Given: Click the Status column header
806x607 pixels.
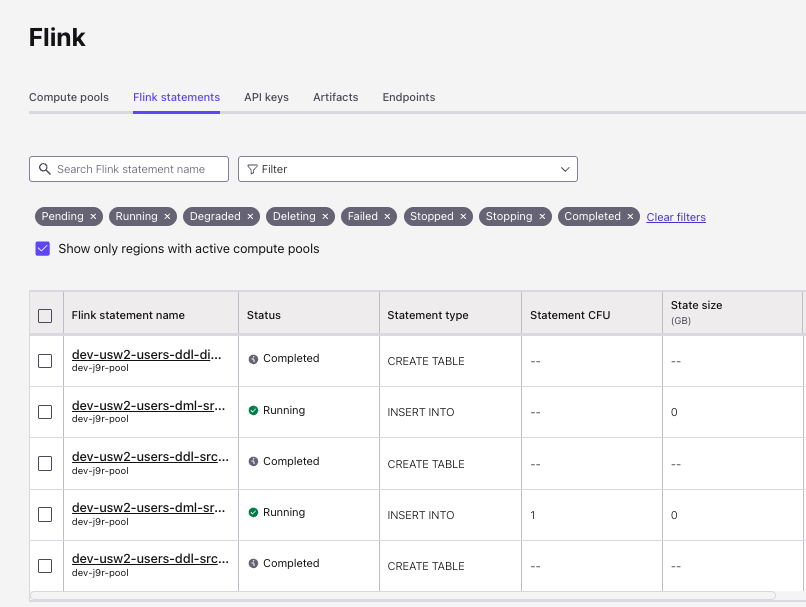Looking at the screenshot, I should click(309, 313).
